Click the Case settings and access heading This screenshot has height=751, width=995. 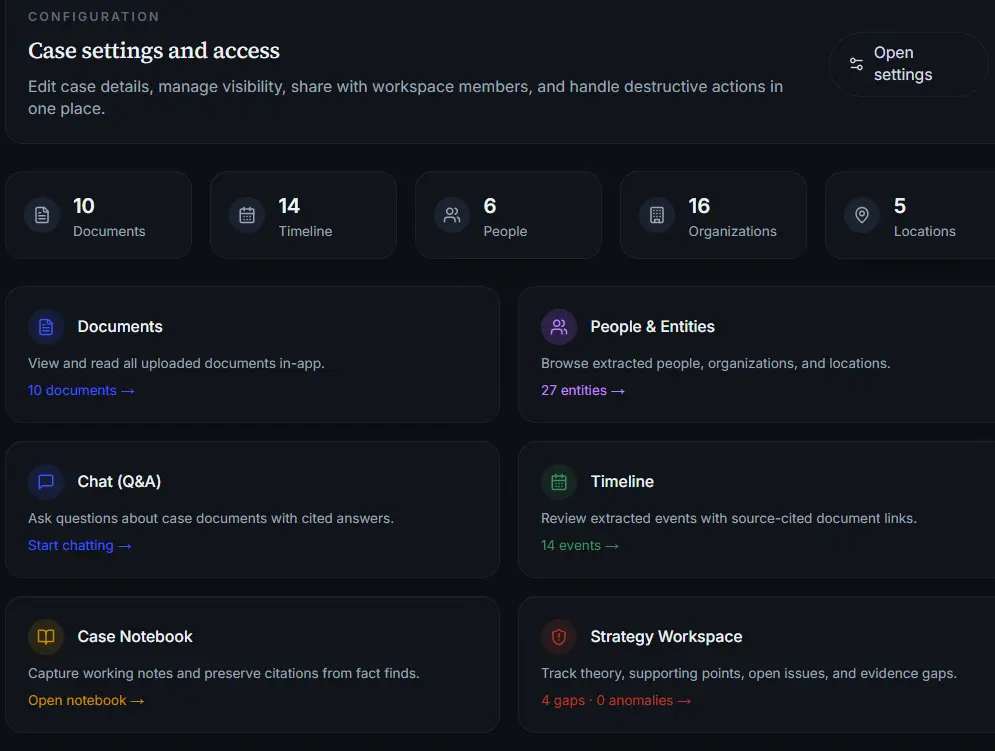coord(154,50)
